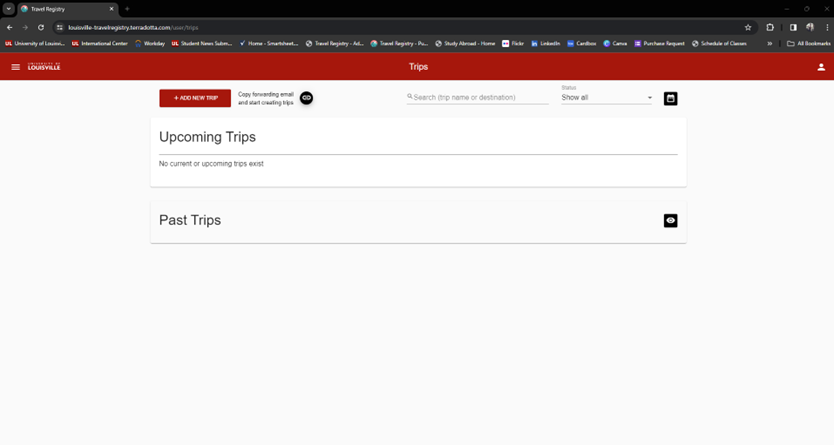This screenshot has height=445, width=834.
Task: Open Schedule of Classes bookmark
Action: pos(719,44)
